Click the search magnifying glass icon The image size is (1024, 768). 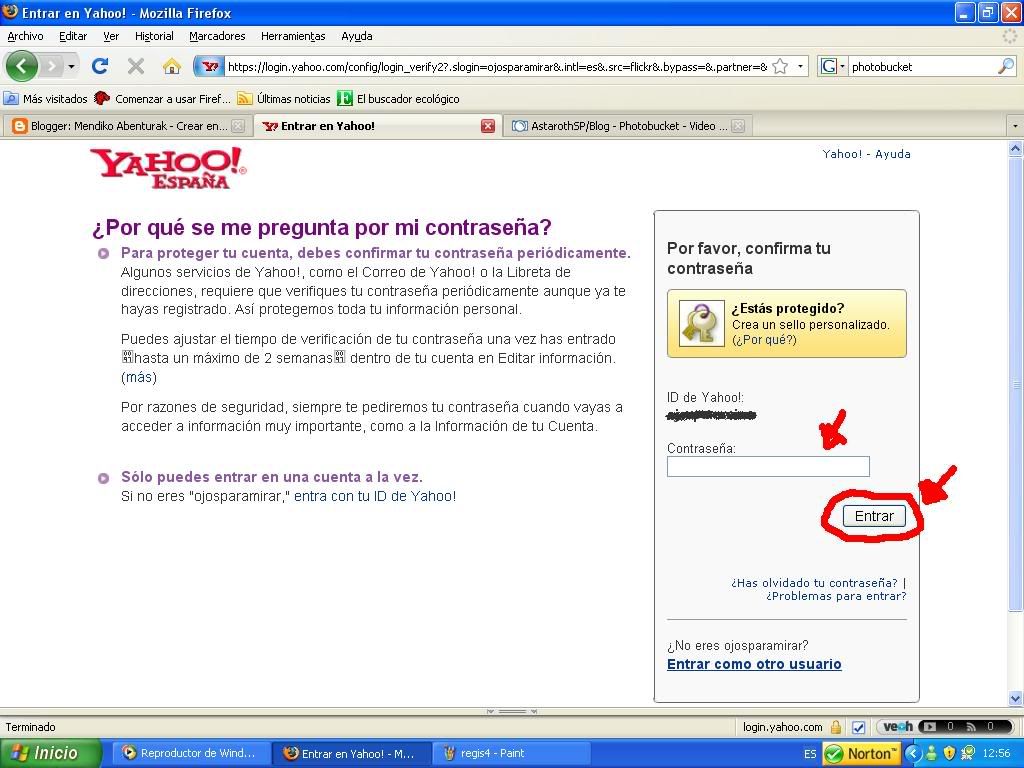(1005, 66)
